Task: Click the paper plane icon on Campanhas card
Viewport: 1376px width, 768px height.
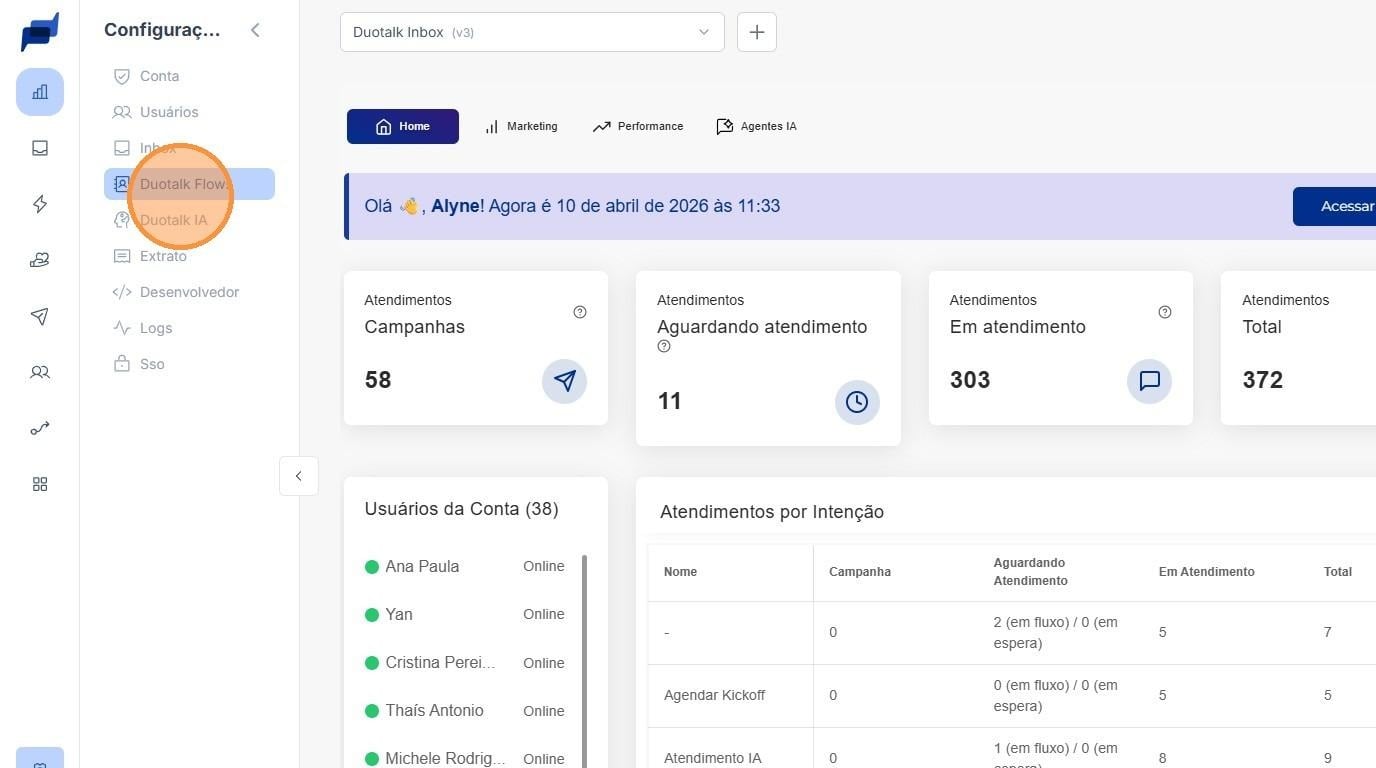Action: coord(565,381)
